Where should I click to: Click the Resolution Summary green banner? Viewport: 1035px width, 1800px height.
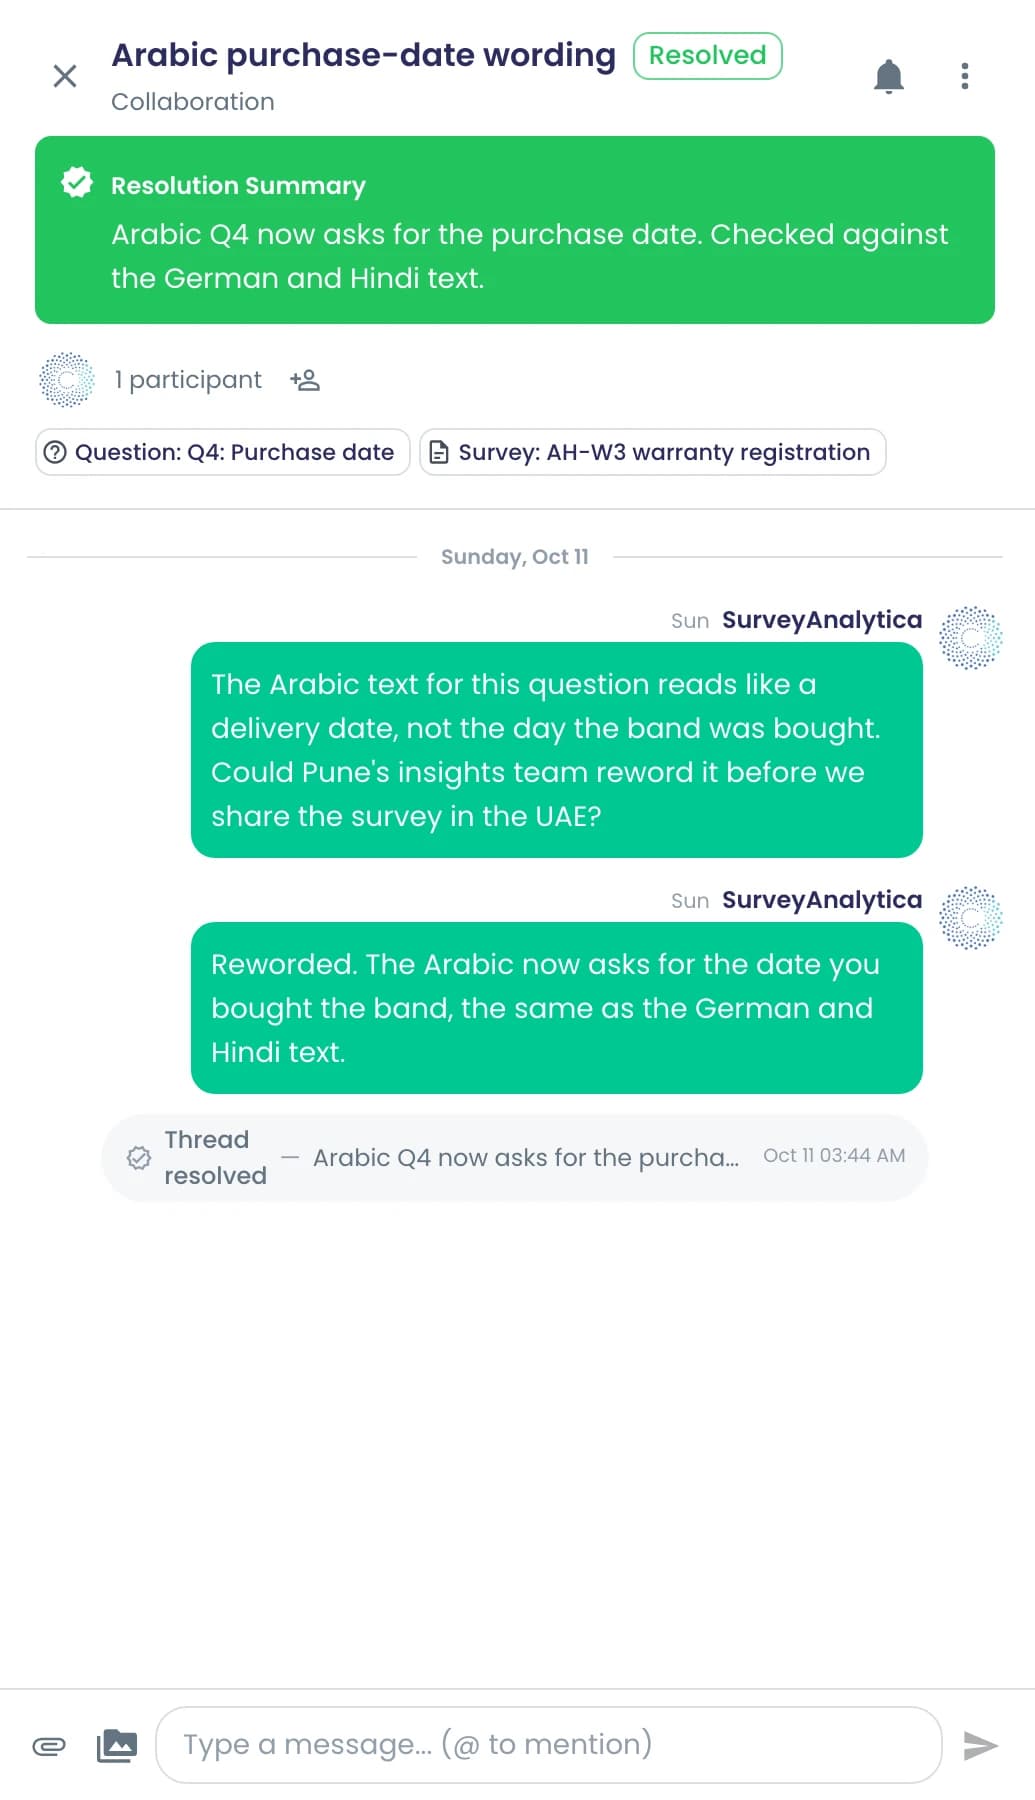[515, 230]
